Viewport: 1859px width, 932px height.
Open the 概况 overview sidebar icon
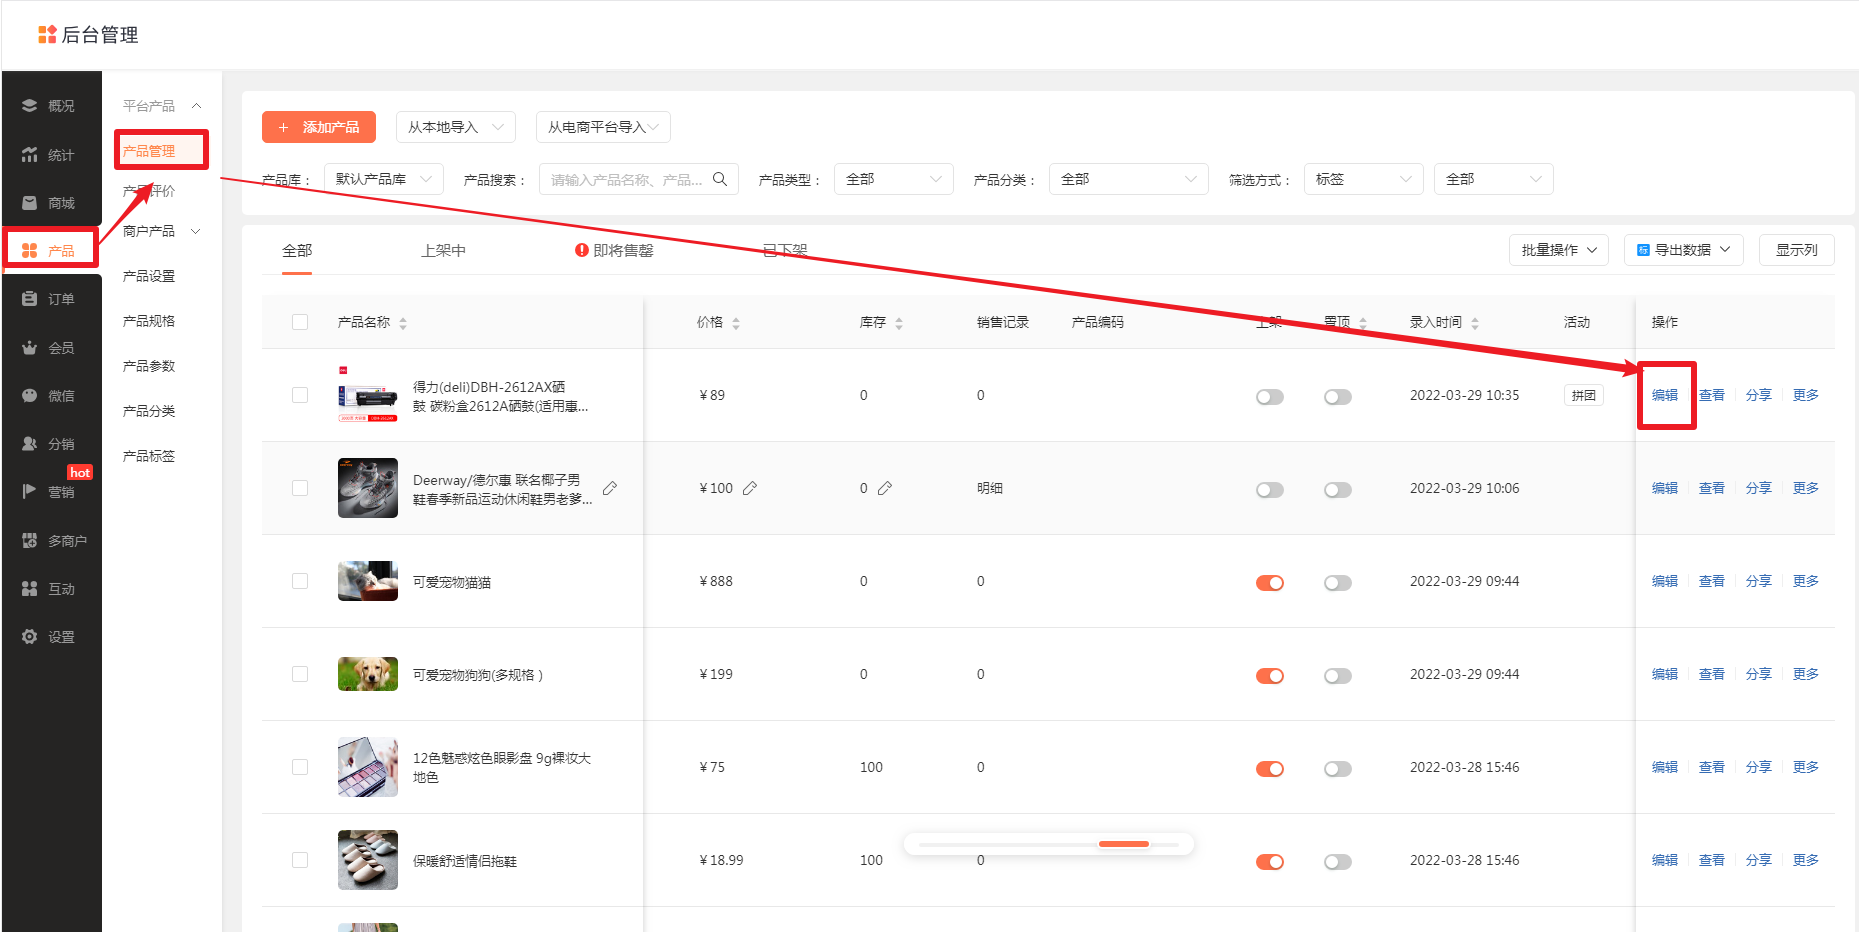[30, 106]
